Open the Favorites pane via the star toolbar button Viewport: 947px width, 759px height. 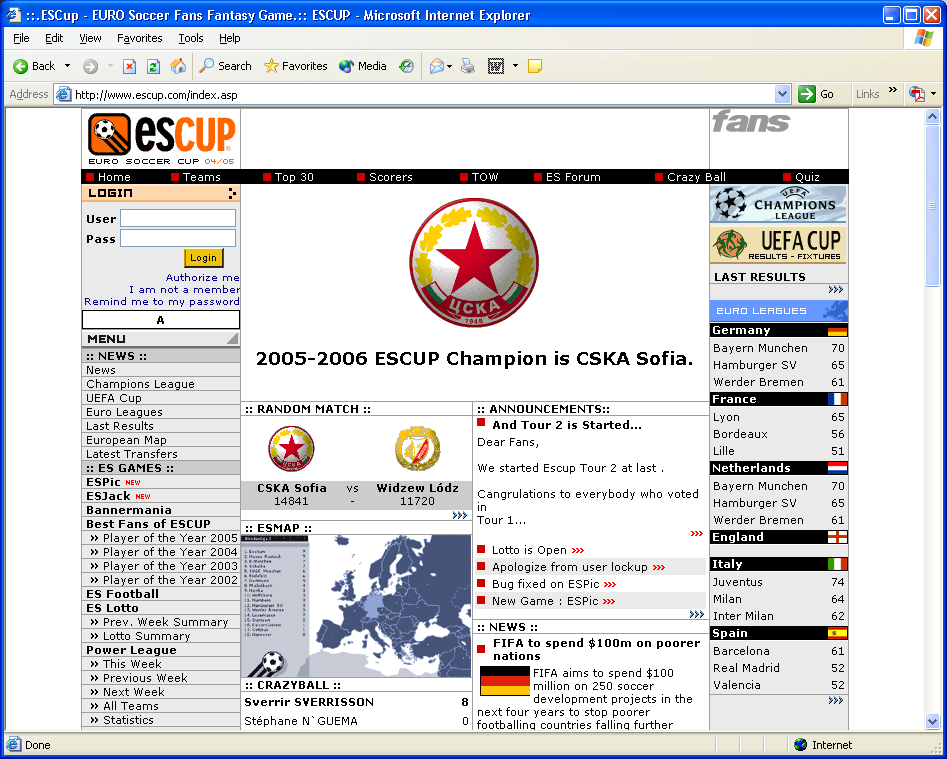295,66
